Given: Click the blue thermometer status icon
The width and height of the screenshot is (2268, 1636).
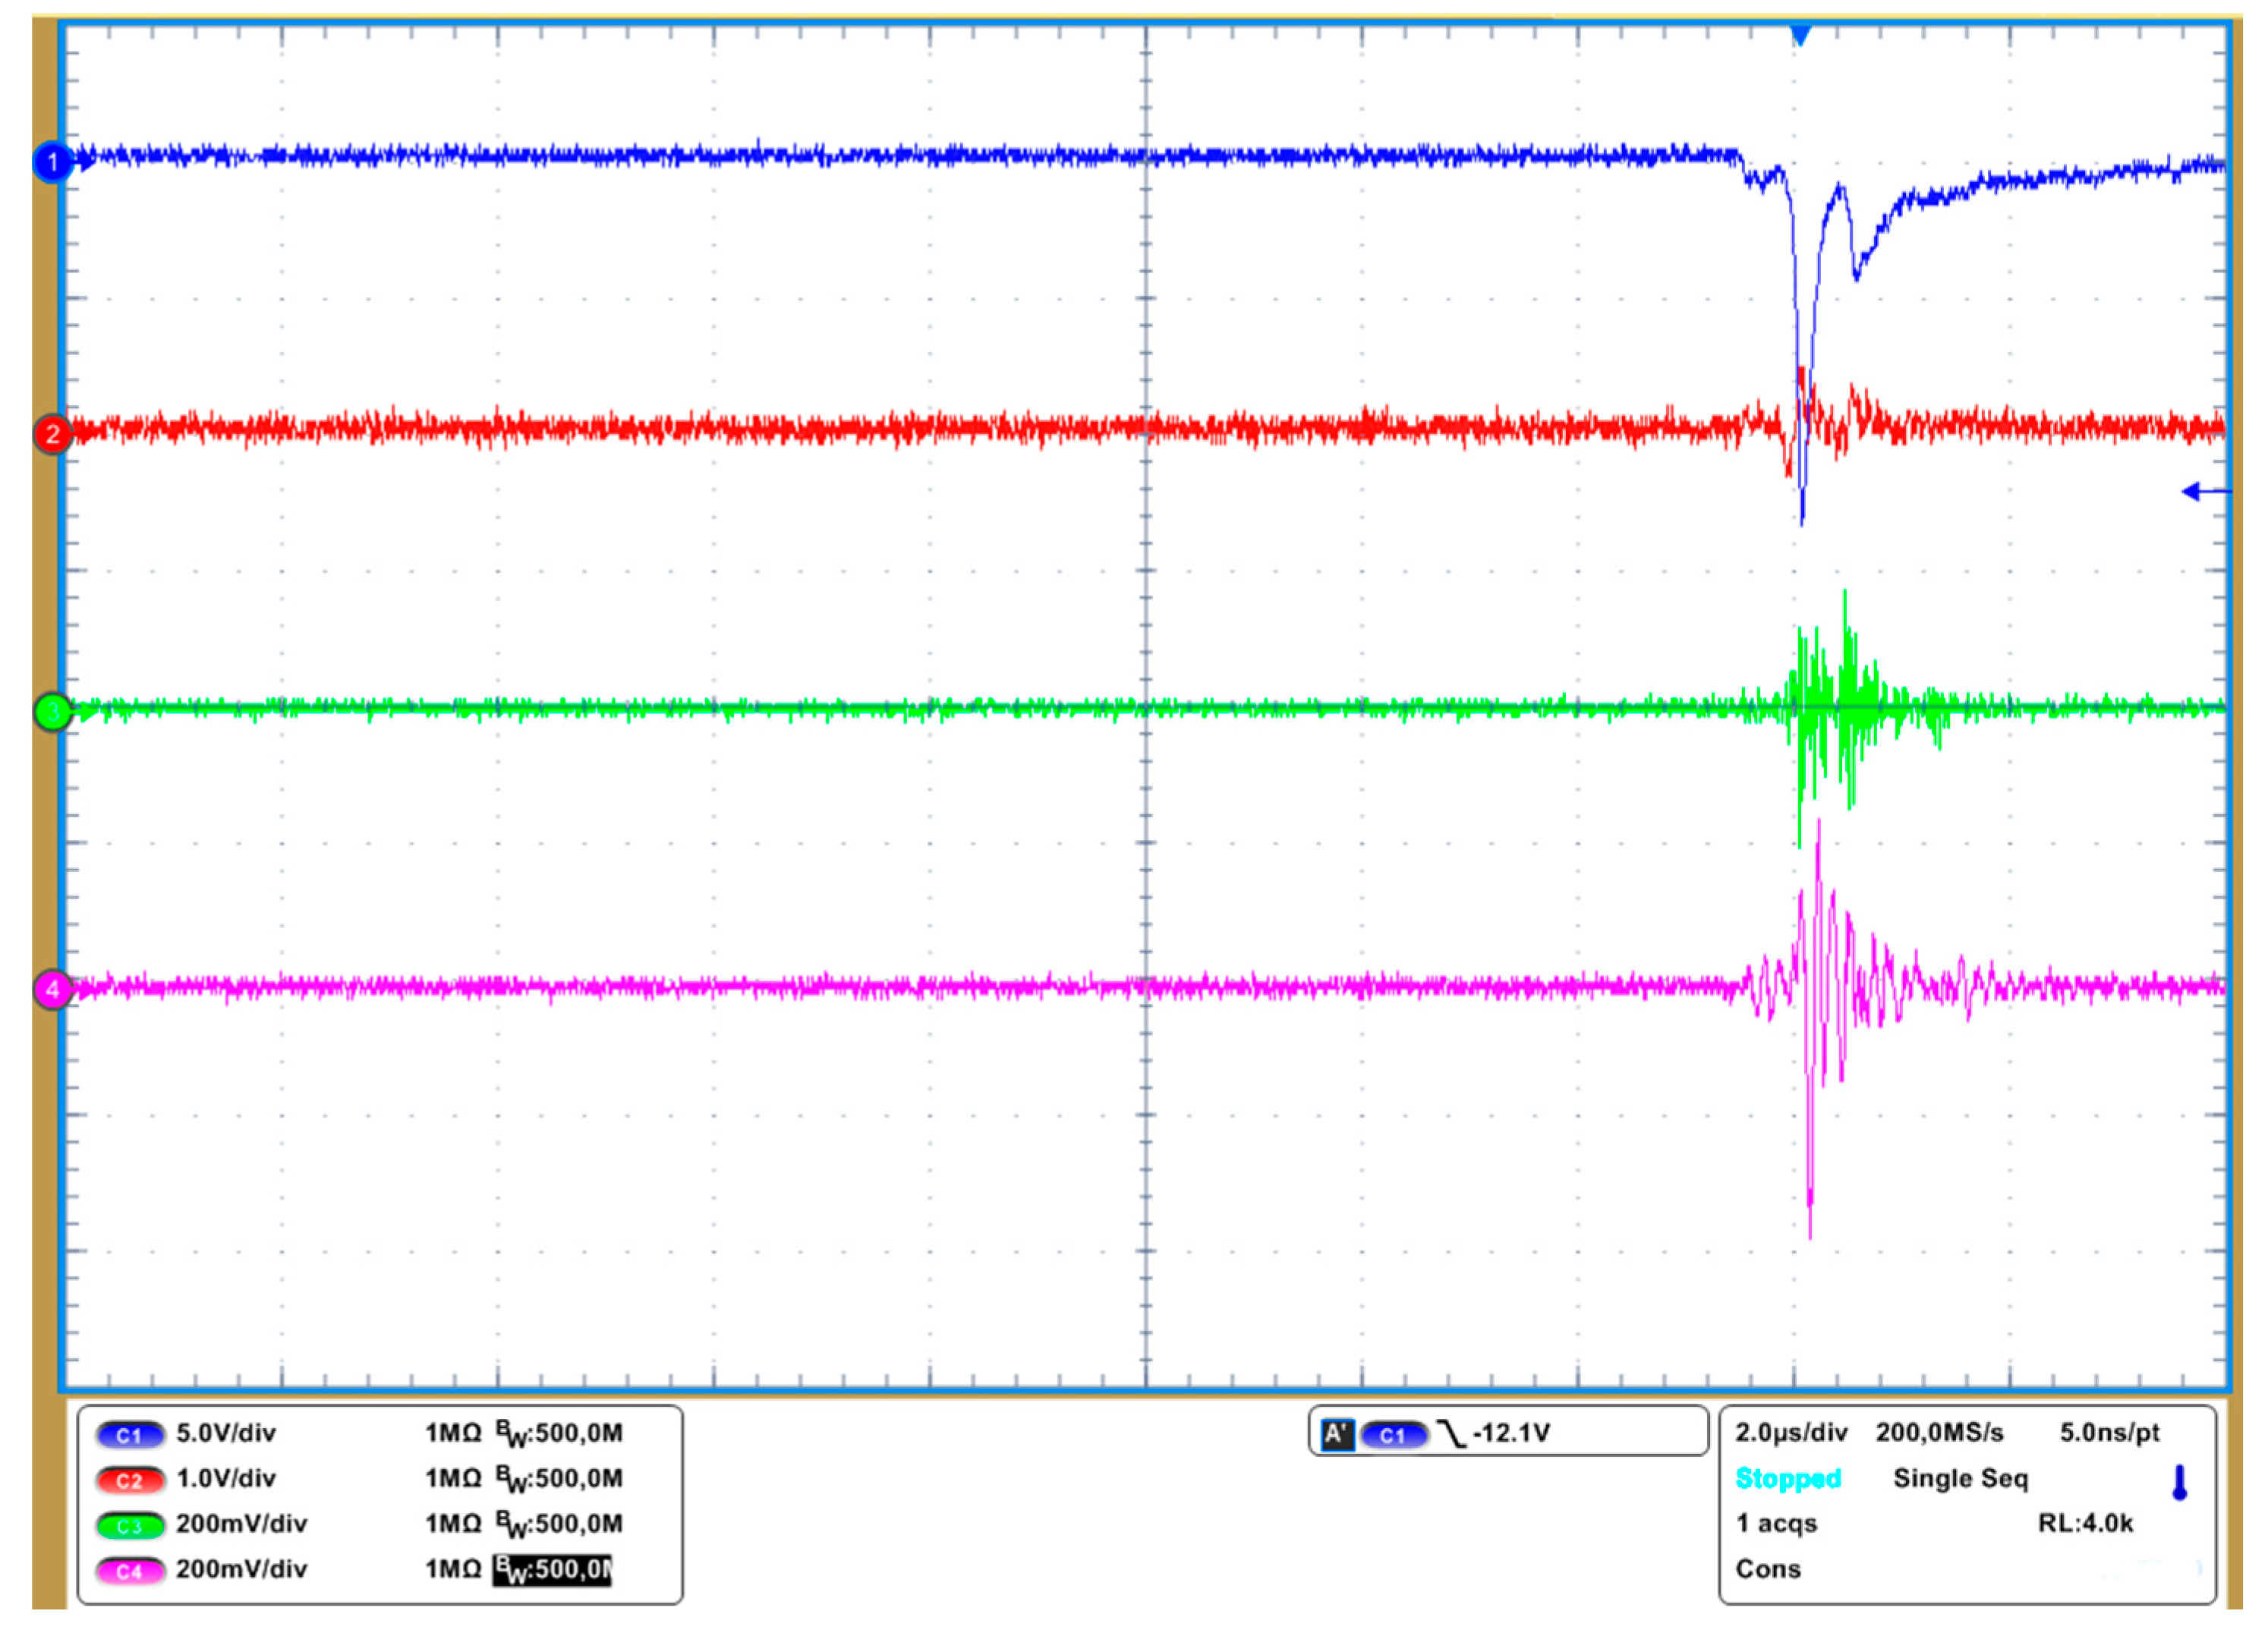Looking at the screenshot, I should point(2180,1482).
